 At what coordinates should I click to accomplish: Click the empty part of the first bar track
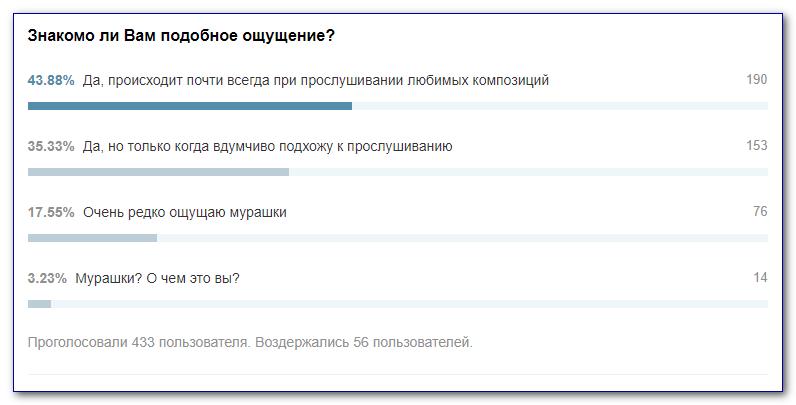pyautogui.click(x=560, y=106)
